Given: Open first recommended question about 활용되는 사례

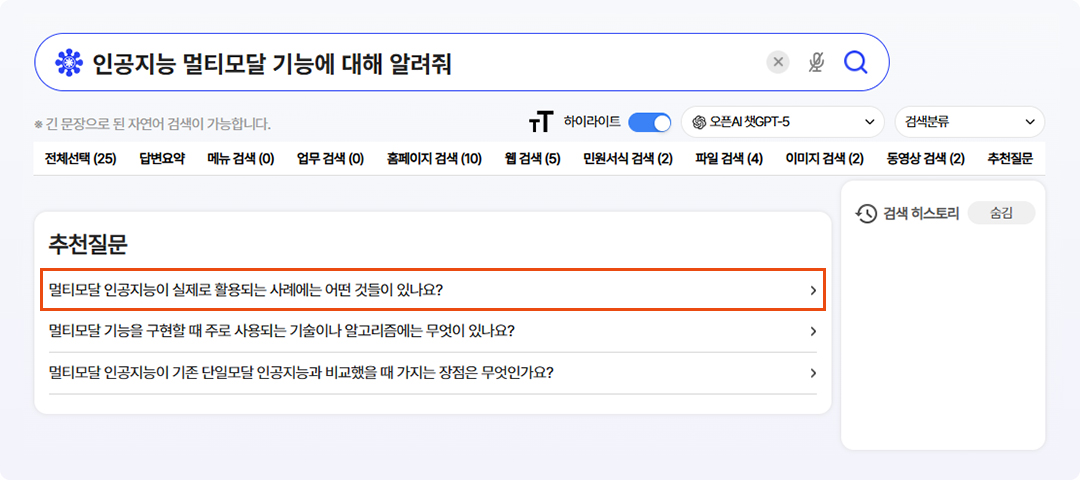Looking at the screenshot, I should click(x=432, y=290).
